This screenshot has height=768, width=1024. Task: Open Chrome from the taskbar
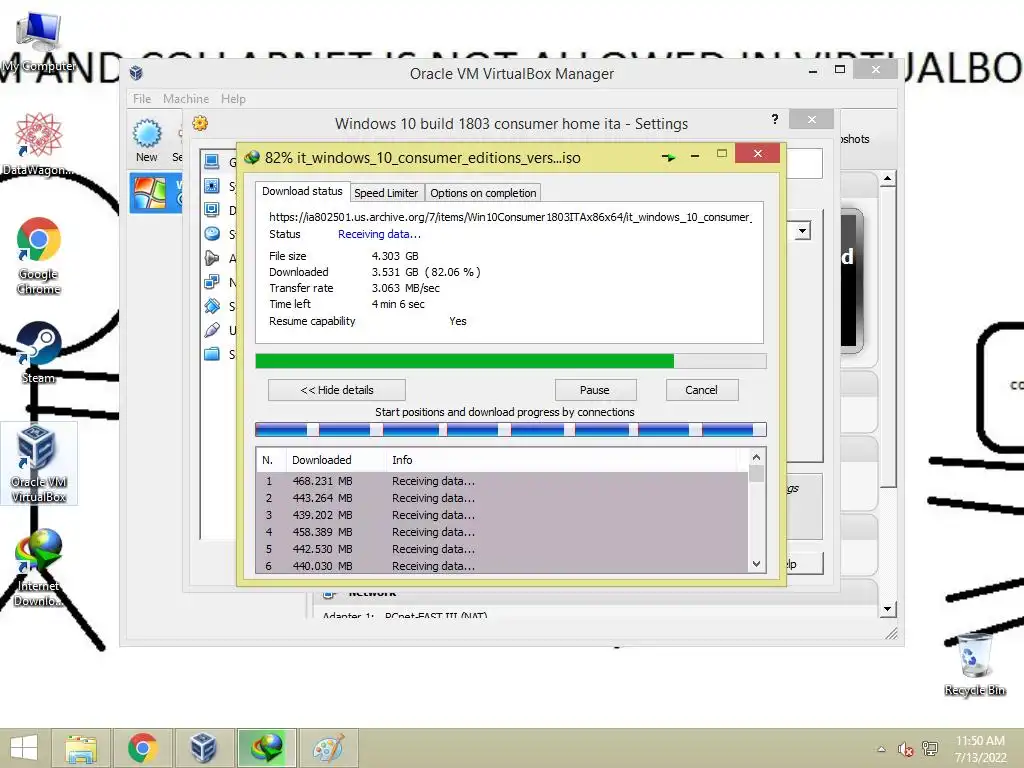pyautogui.click(x=143, y=748)
